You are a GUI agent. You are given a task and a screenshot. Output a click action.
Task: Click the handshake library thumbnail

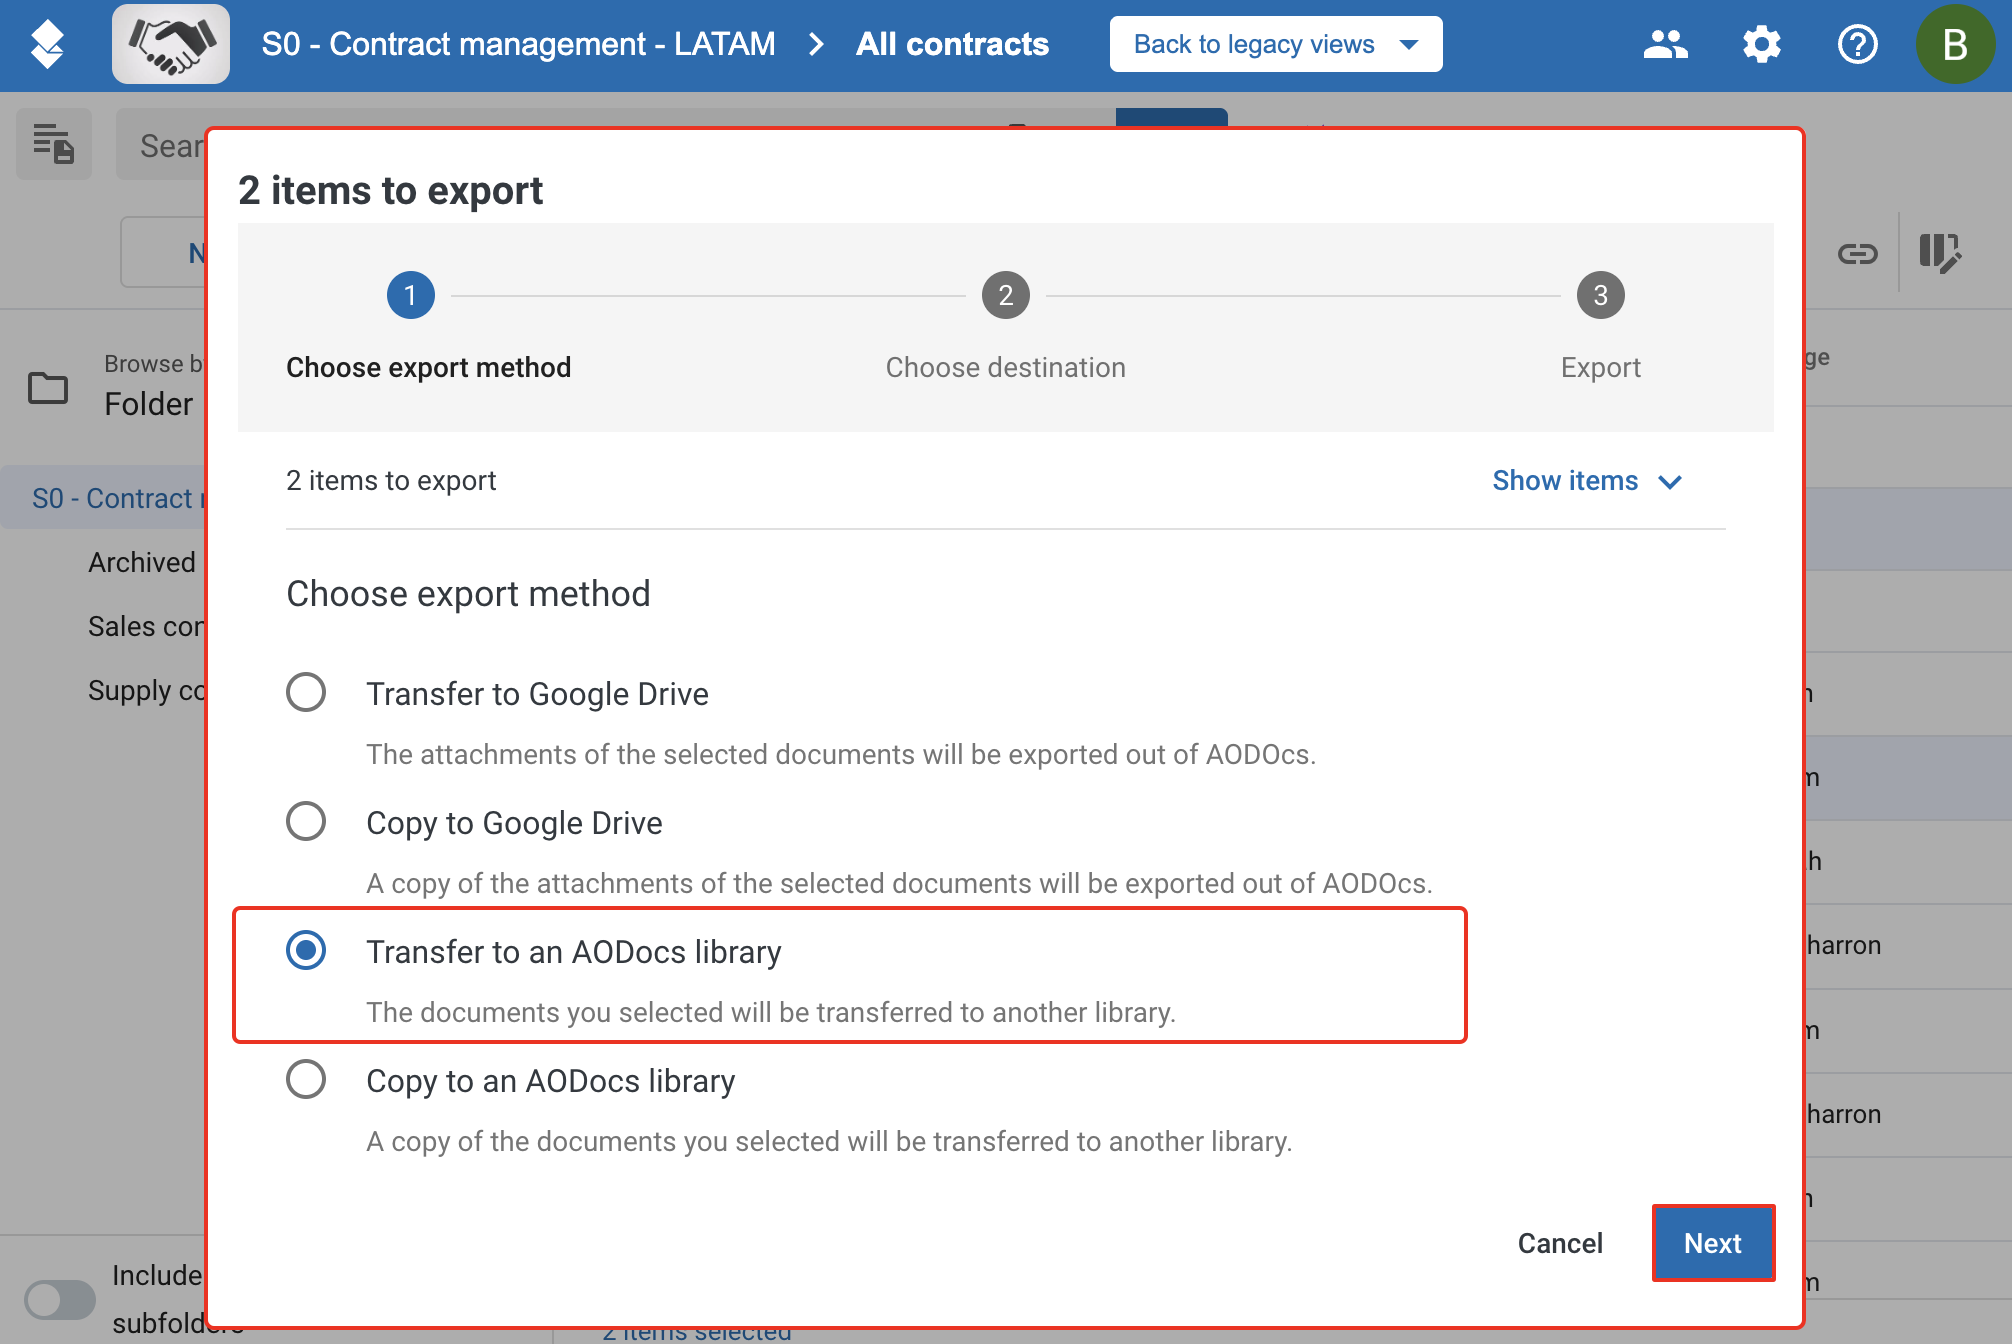point(171,44)
